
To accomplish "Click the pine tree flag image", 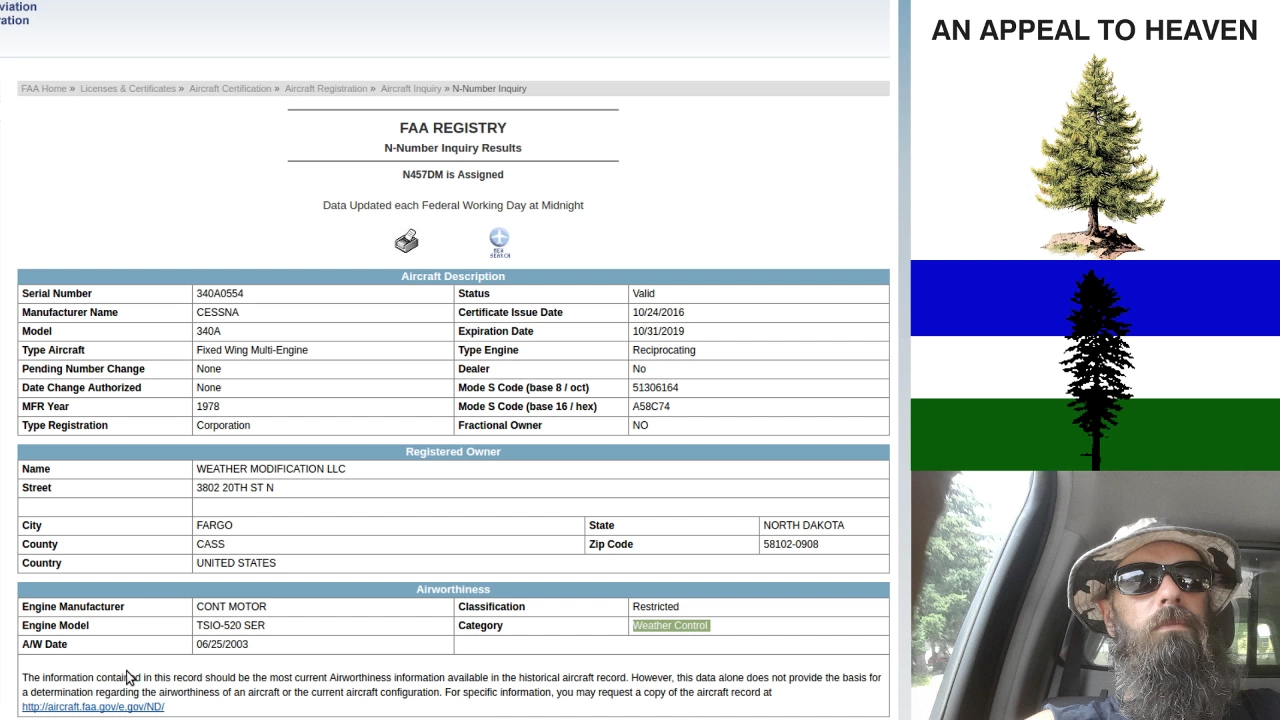I will tap(1096, 157).
